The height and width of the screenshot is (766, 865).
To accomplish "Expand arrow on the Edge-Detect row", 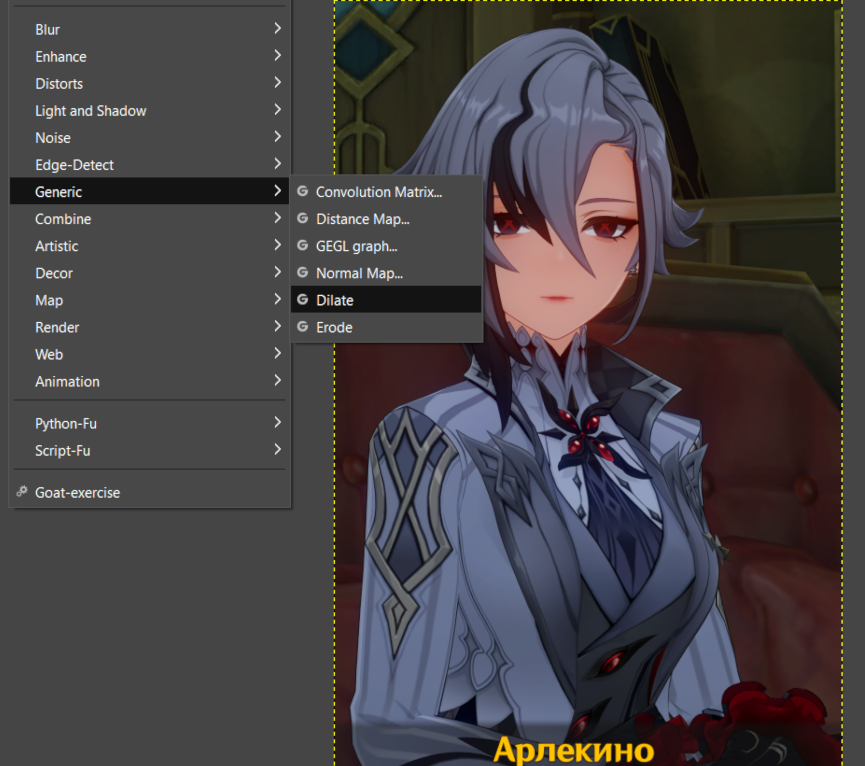I will [x=277, y=163].
